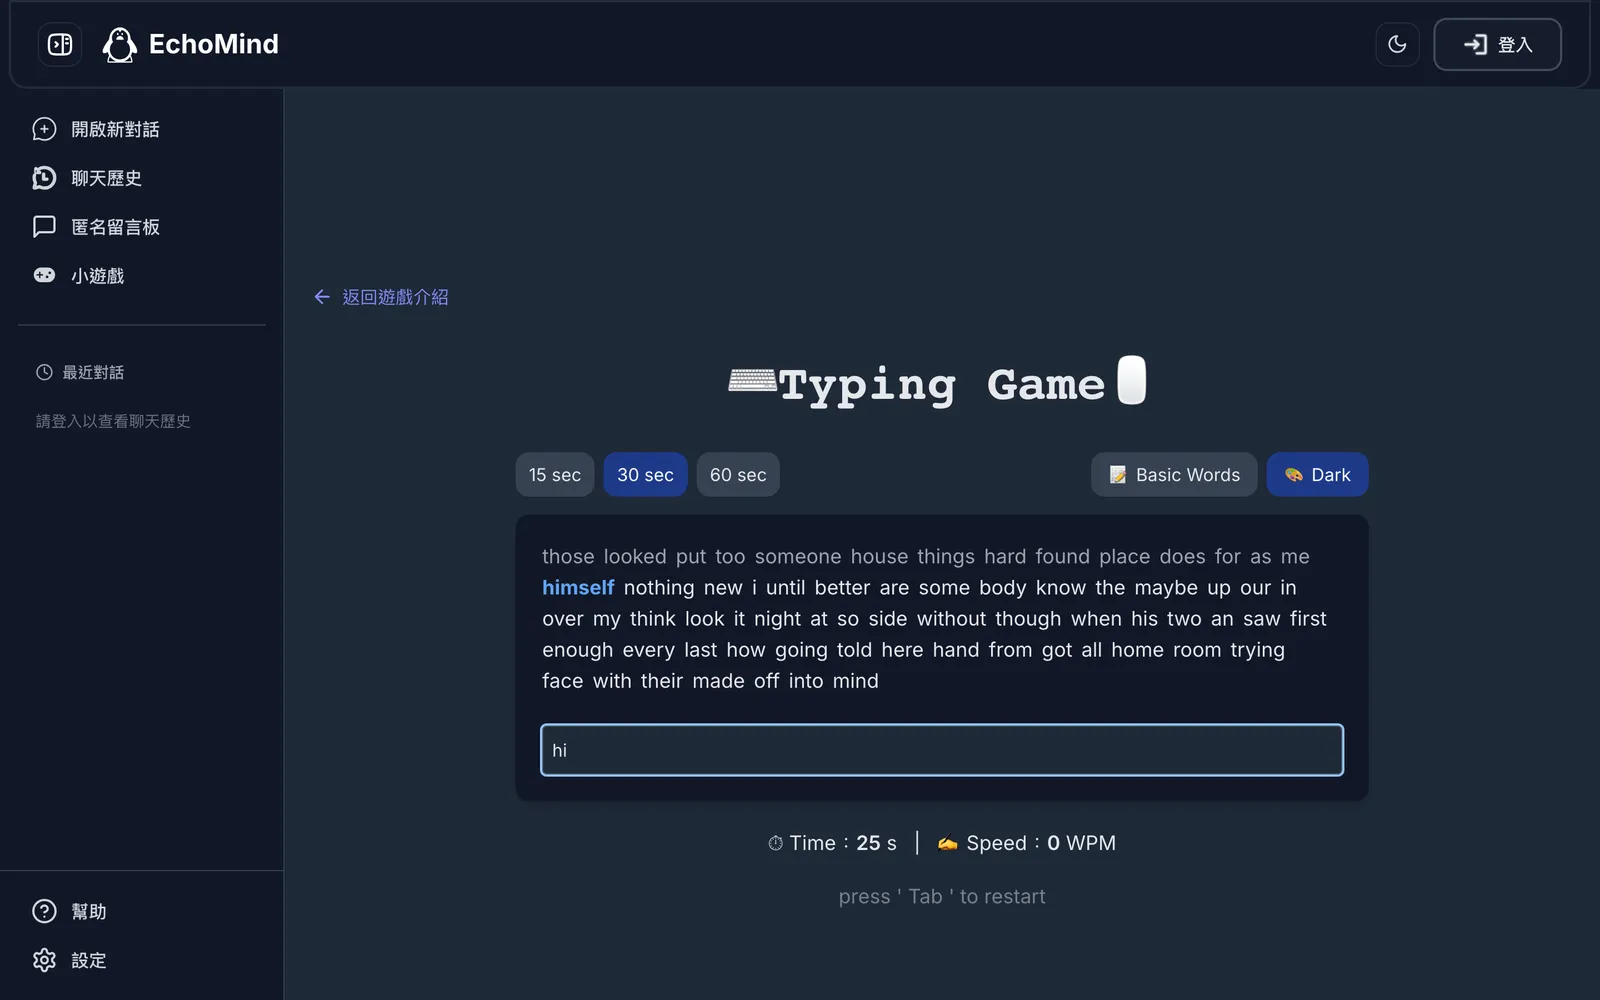Click the keyboard emoji in title

(752, 381)
